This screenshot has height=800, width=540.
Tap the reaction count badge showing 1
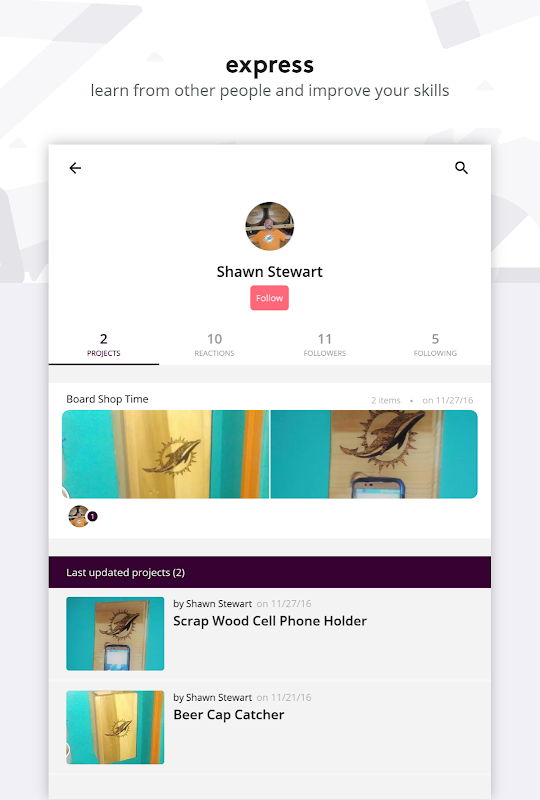pos(92,516)
